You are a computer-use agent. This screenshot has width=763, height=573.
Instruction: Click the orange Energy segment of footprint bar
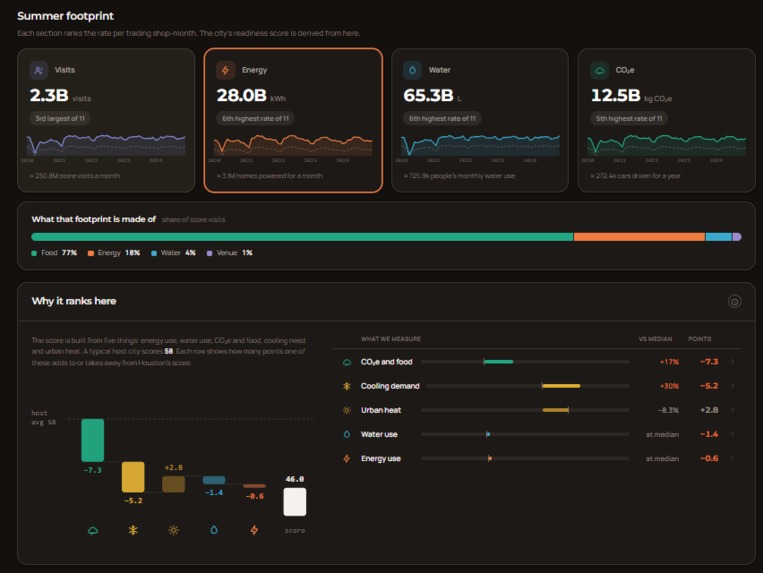pyautogui.click(x=639, y=237)
